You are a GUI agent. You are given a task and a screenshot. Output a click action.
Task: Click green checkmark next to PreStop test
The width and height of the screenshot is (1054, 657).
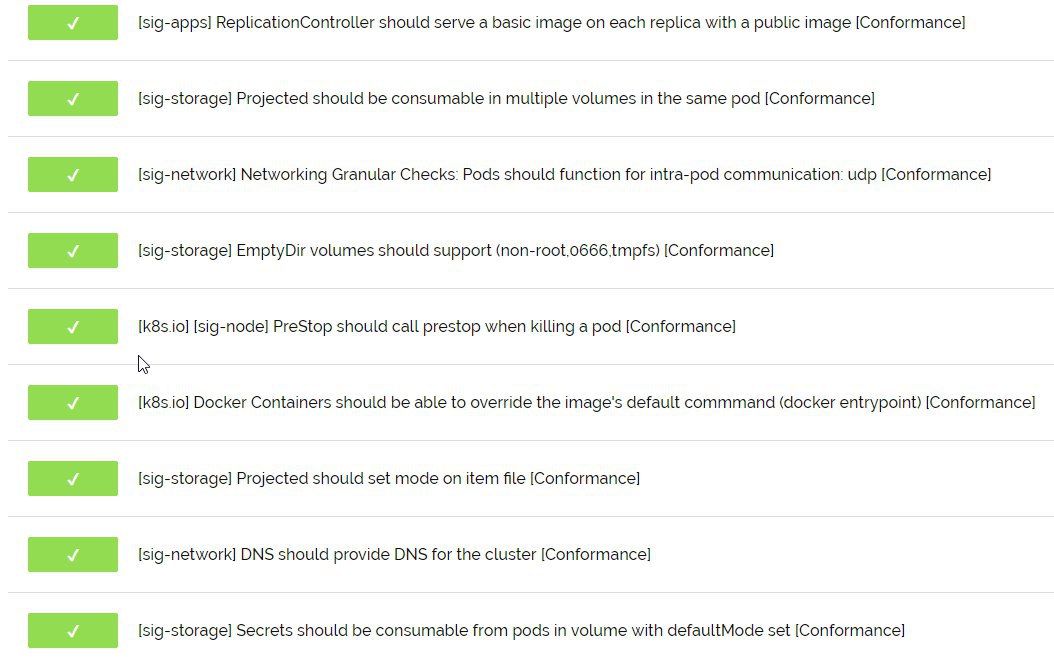[73, 327]
